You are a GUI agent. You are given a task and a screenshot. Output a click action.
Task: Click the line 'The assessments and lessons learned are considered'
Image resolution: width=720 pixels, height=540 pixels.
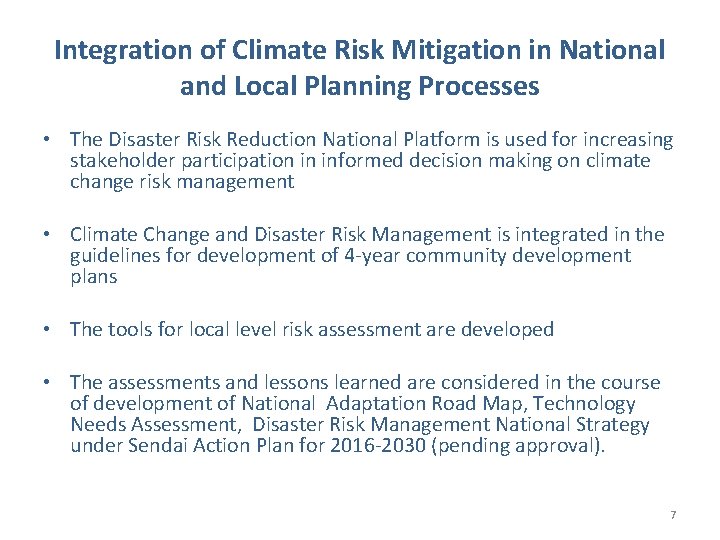pos(365,382)
